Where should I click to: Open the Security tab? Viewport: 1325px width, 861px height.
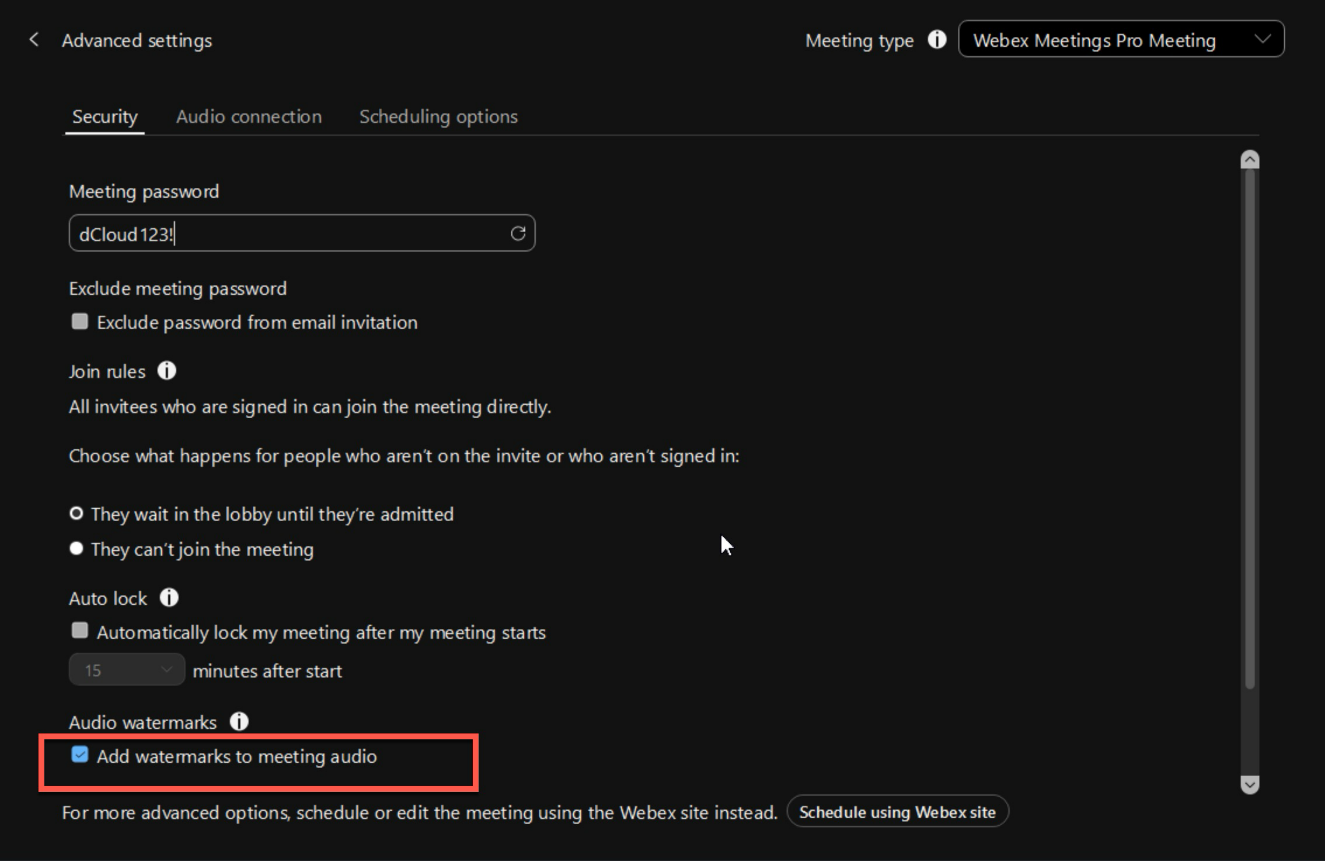105,117
